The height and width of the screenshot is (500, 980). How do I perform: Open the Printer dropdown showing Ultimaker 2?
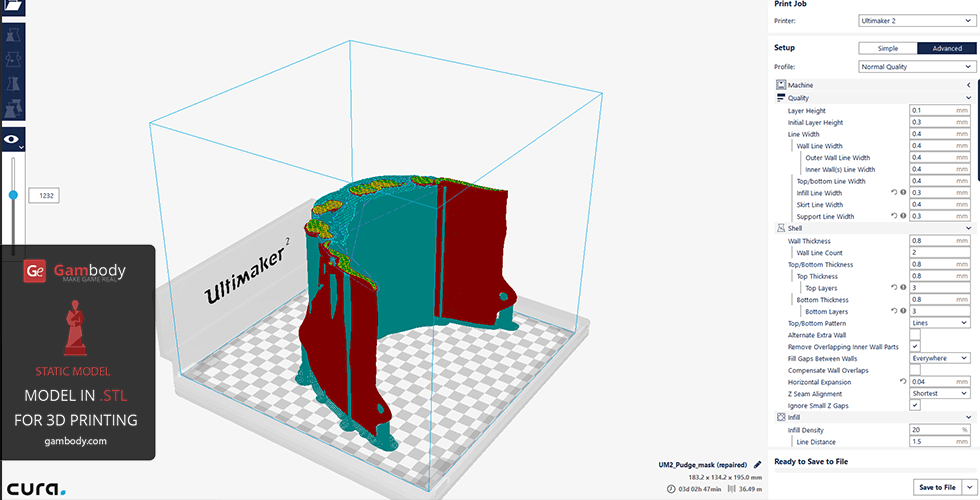(916, 20)
